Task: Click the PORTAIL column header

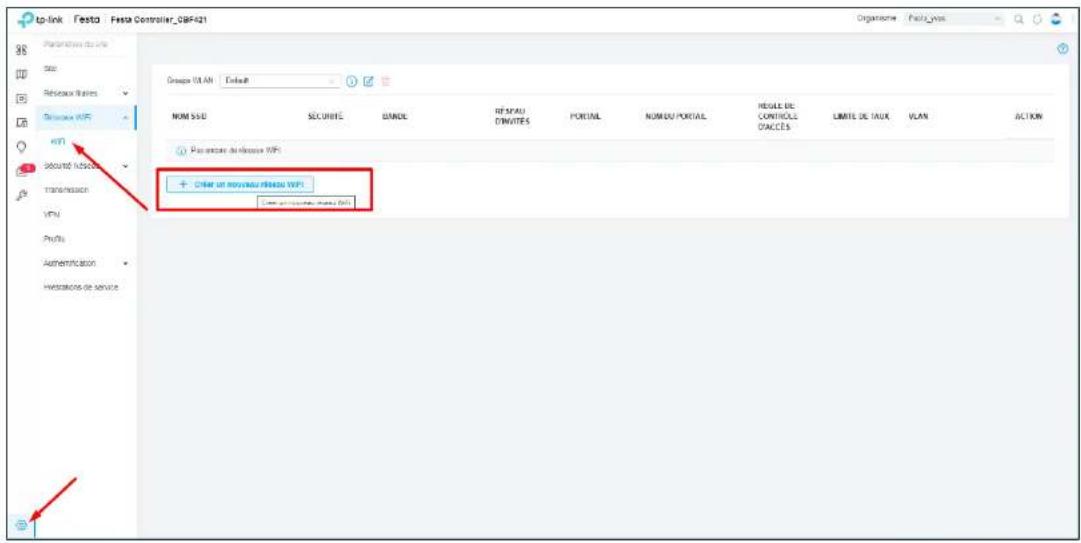Action: [585, 117]
